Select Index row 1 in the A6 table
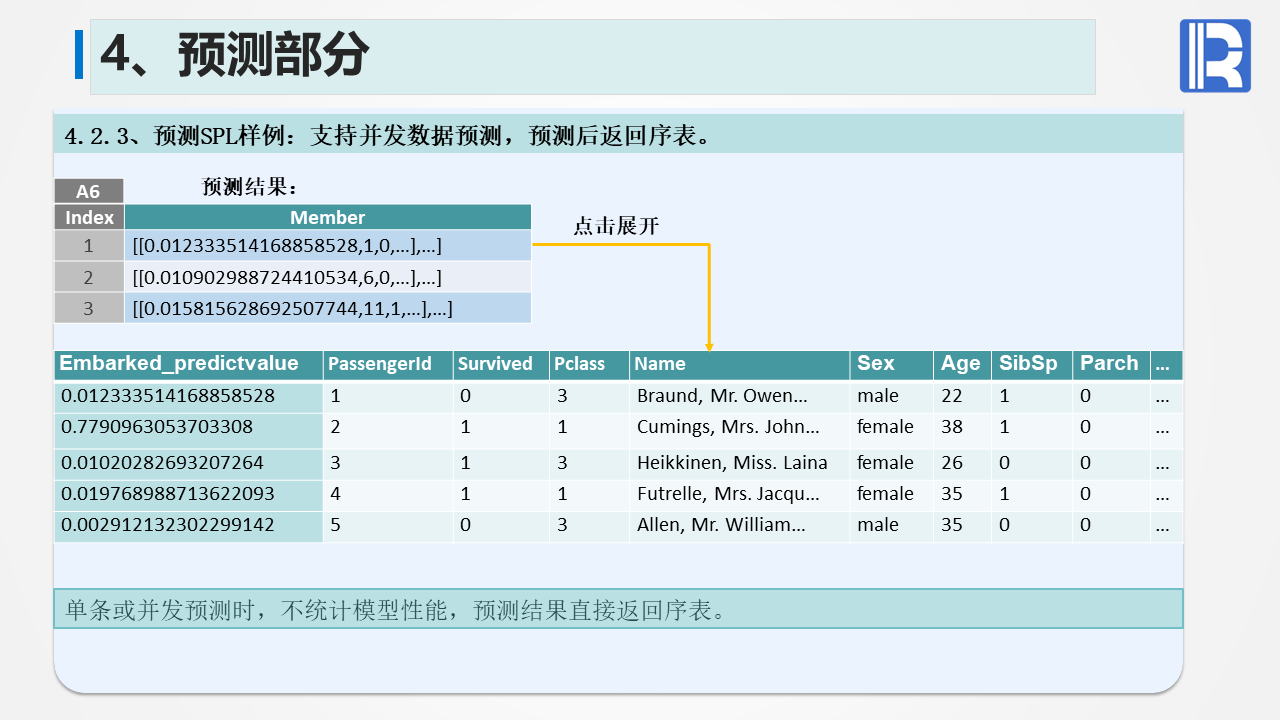 click(x=88, y=246)
